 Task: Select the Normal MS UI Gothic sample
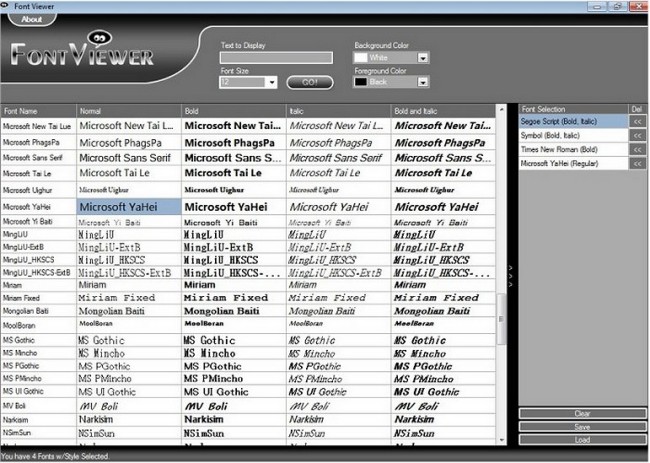click(x=129, y=392)
